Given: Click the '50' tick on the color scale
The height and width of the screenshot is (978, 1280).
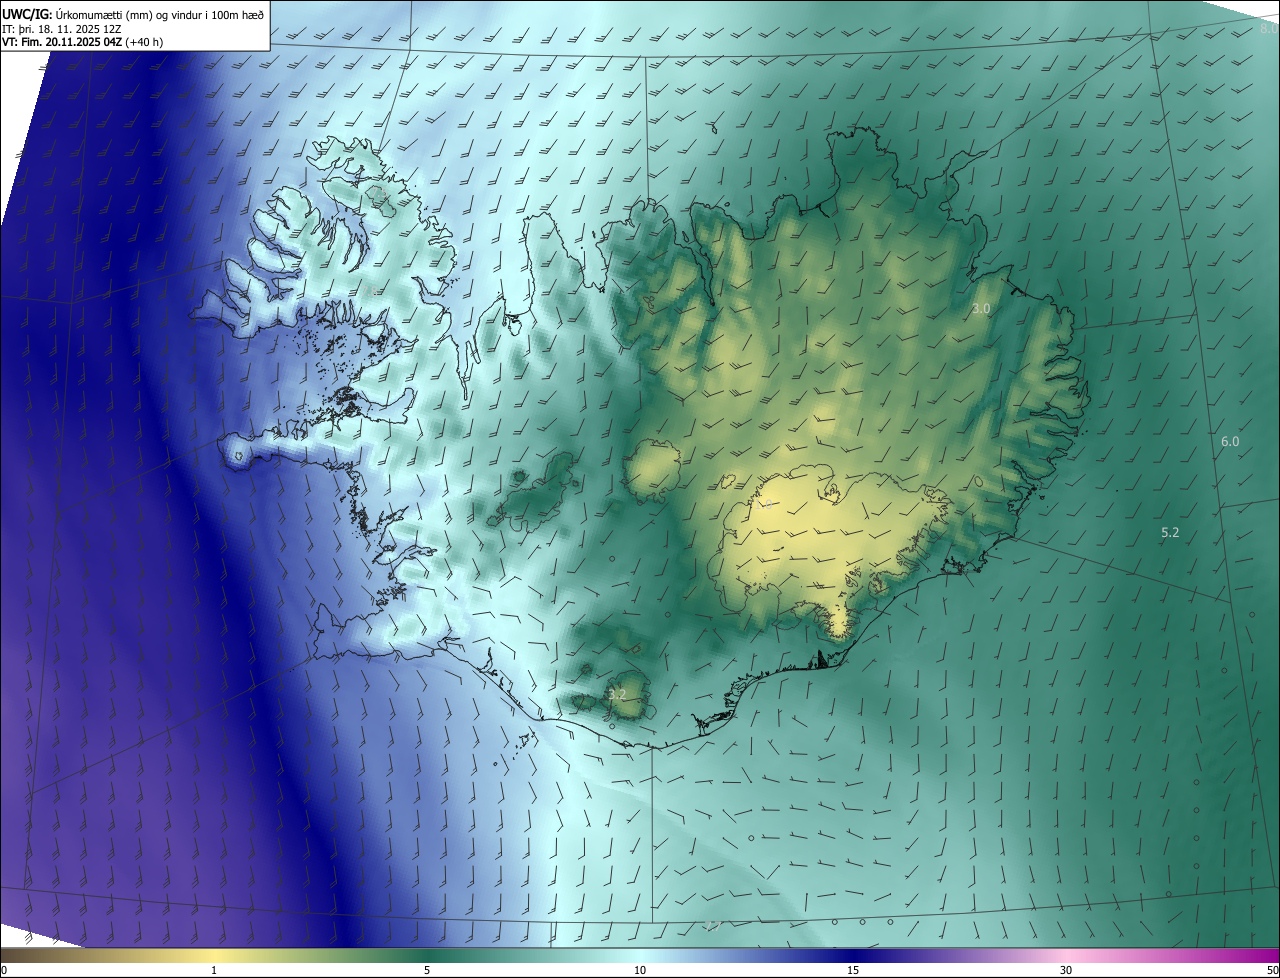Looking at the screenshot, I should coord(1272,970).
